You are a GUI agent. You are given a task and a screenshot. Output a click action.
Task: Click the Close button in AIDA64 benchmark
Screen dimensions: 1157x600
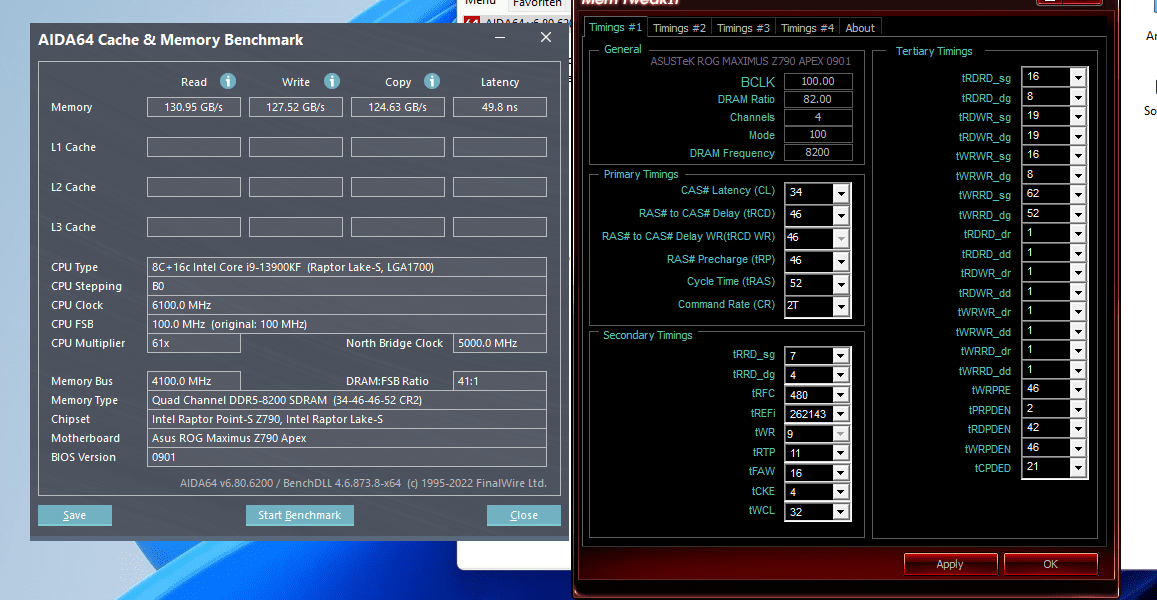(524, 515)
